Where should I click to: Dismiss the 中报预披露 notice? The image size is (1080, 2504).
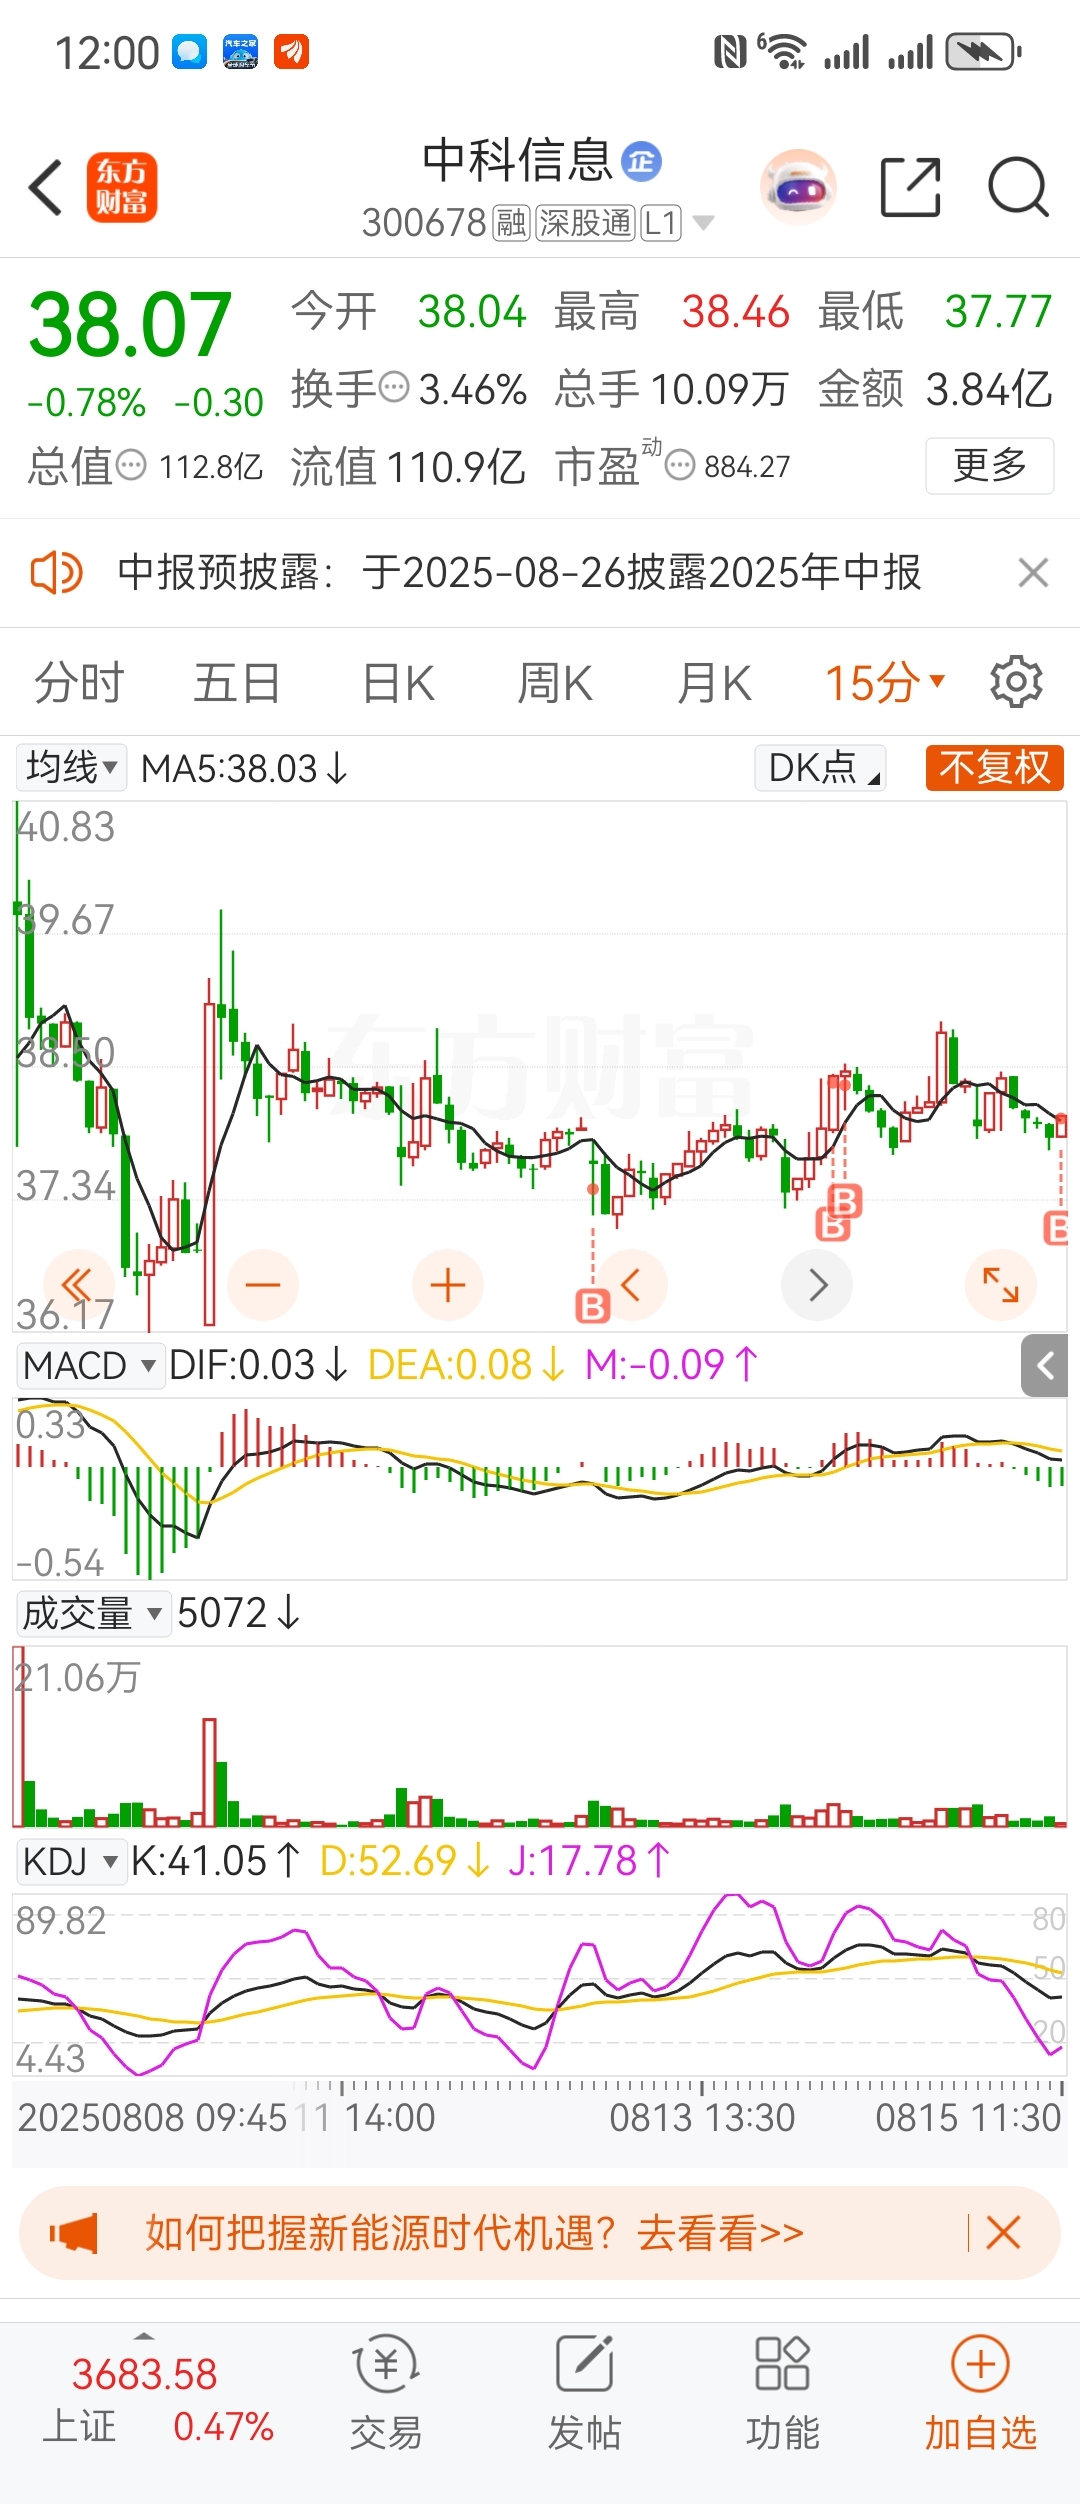point(1033,573)
